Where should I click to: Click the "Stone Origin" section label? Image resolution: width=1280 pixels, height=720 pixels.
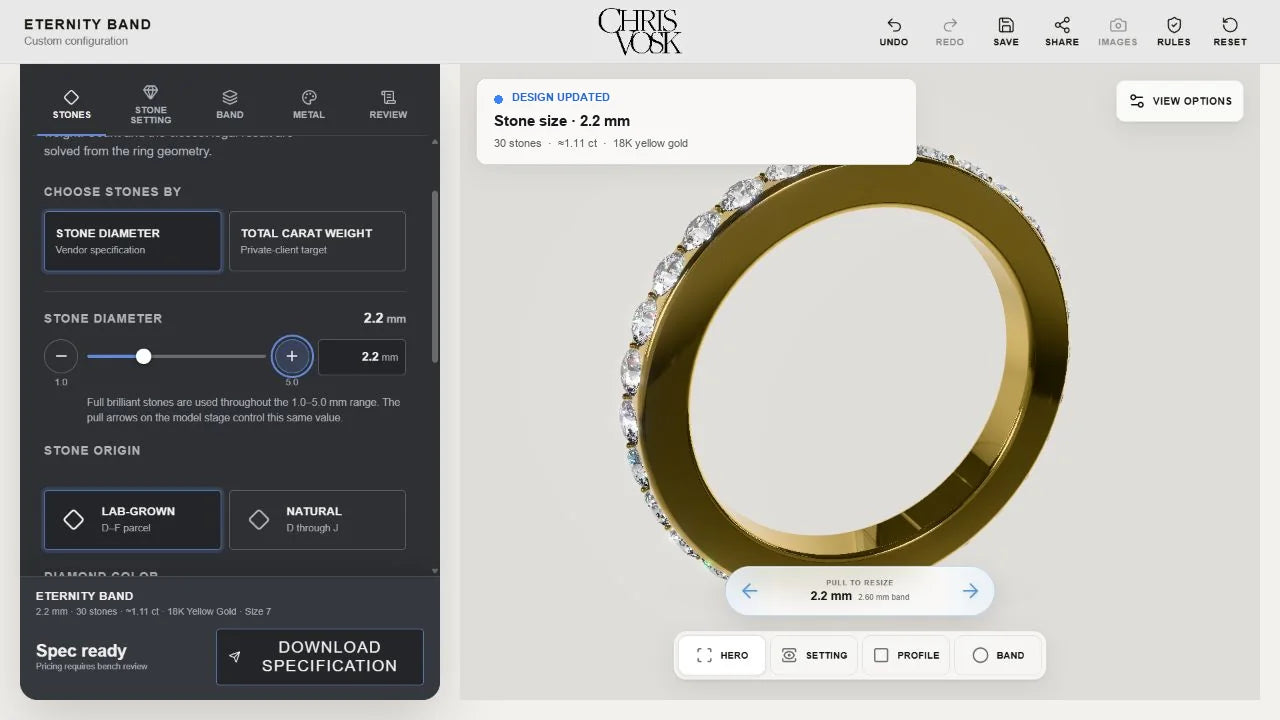tap(92, 450)
